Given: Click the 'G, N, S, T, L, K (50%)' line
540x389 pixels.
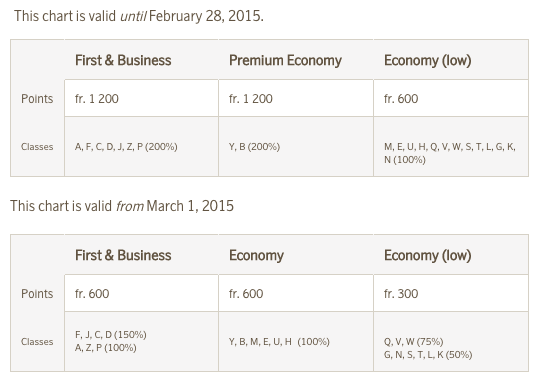Looking at the screenshot, I should click(428, 355).
